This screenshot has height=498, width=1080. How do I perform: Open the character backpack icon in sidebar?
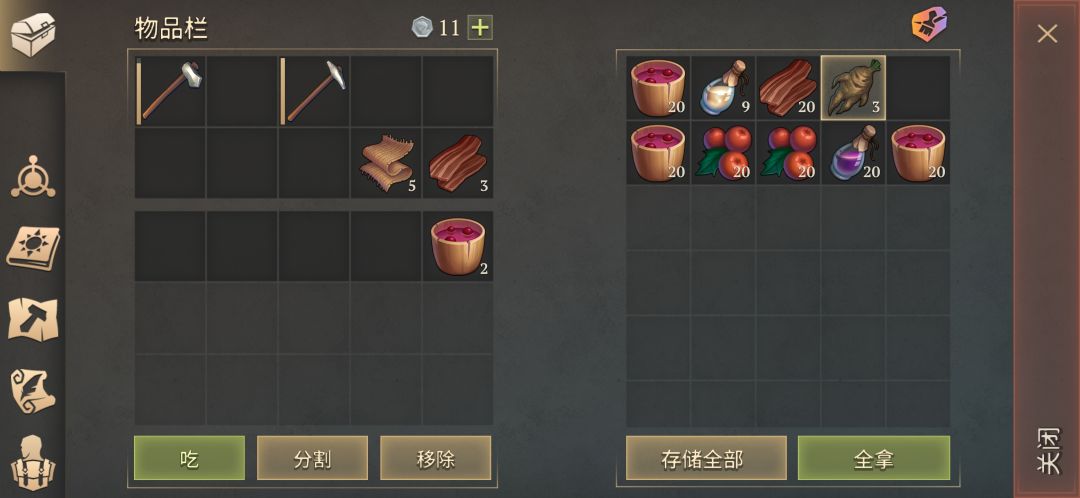(x=32, y=461)
